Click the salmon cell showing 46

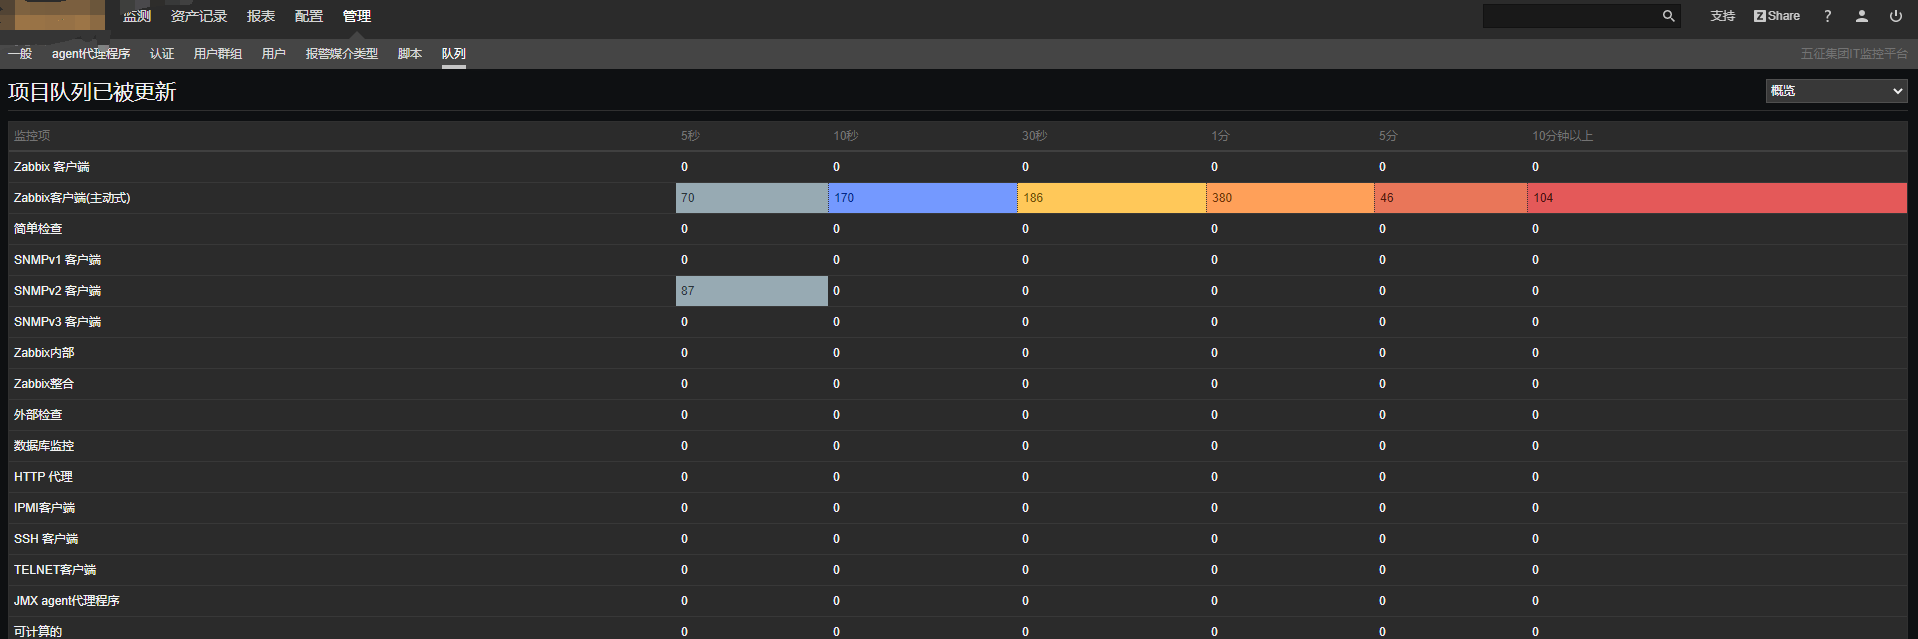click(1451, 198)
